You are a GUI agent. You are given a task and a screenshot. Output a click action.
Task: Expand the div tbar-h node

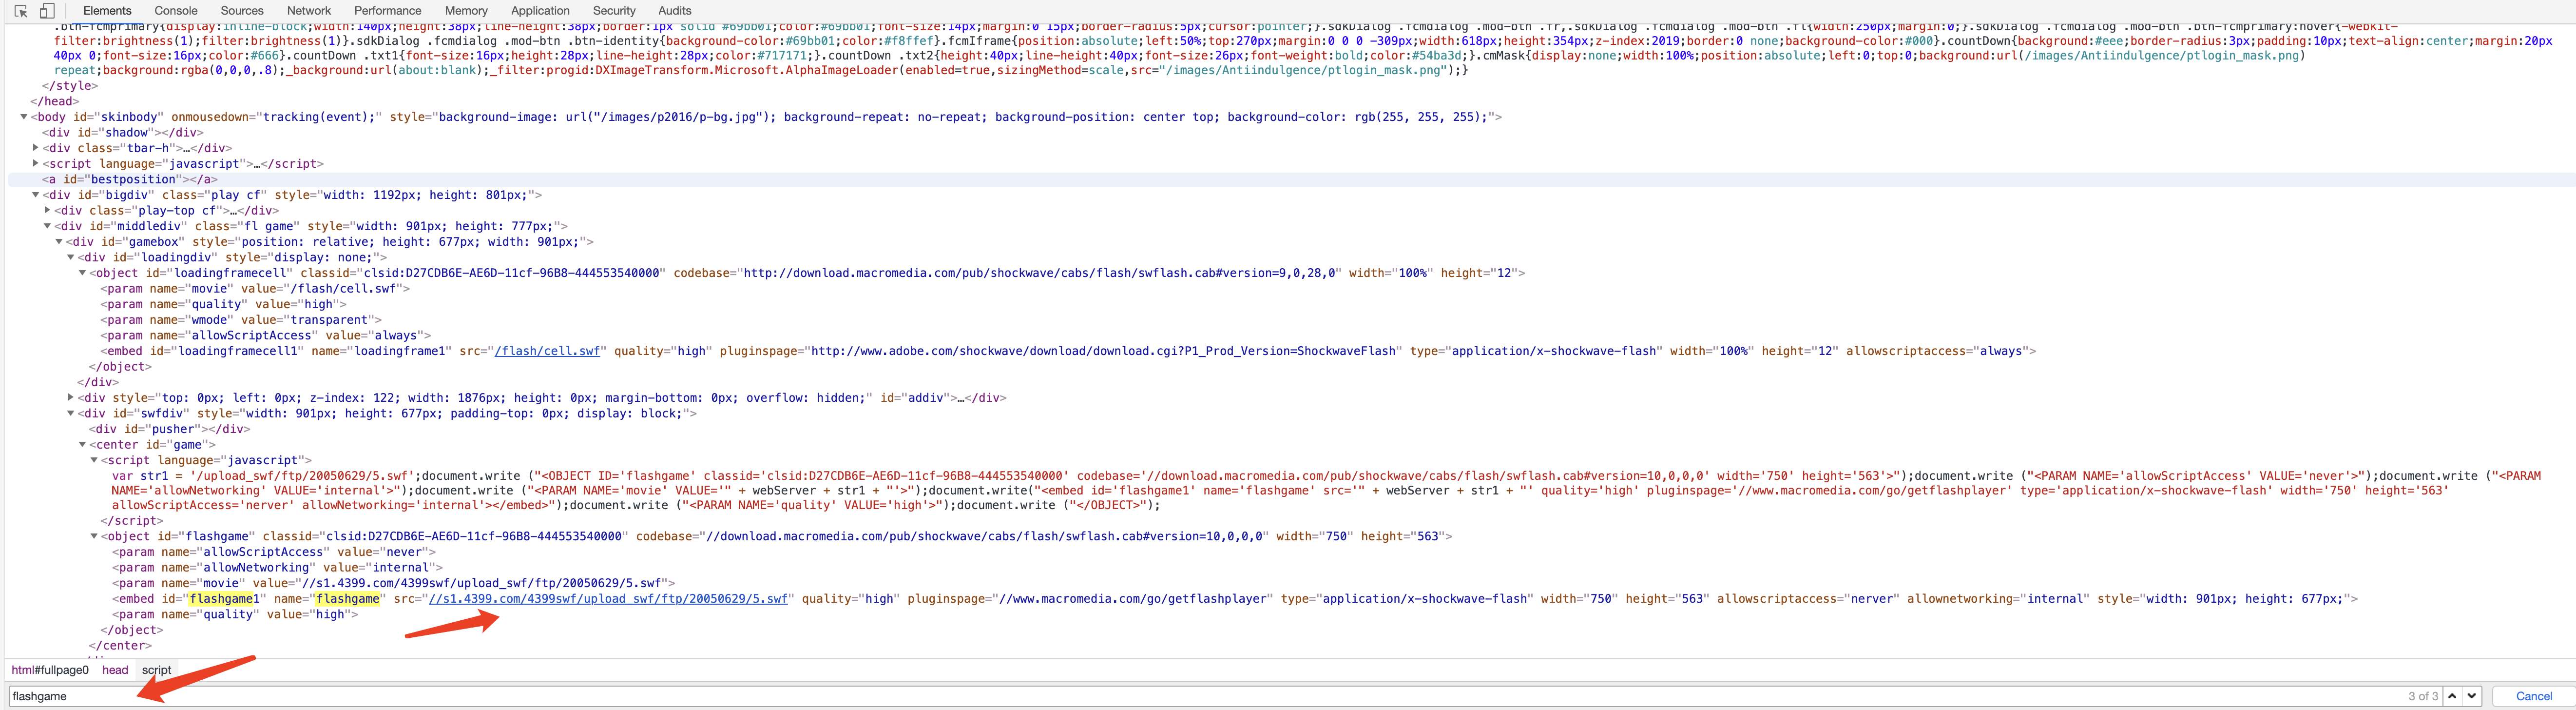pos(36,148)
